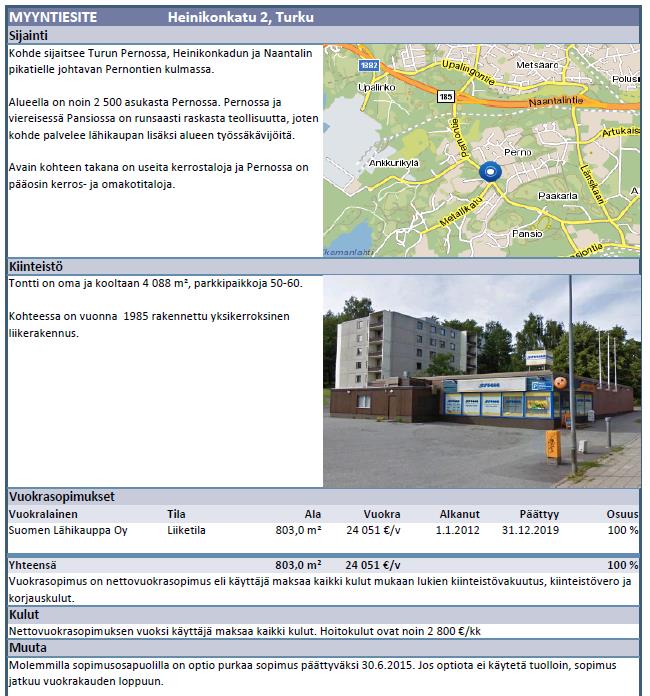Click the Yhteensä total row label

(32, 565)
